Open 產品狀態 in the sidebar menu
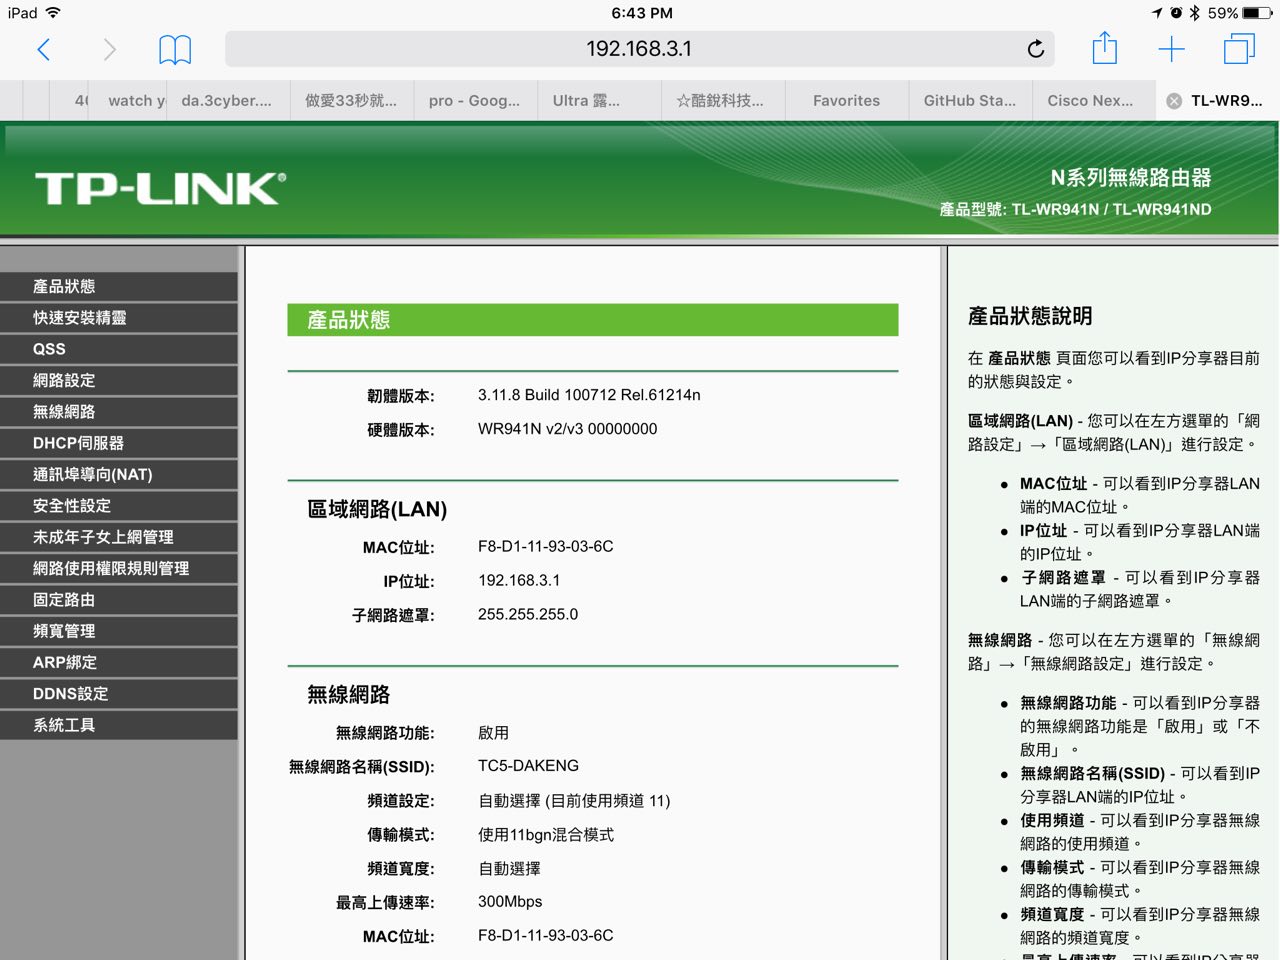Image resolution: width=1280 pixels, height=960 pixels. coord(119,286)
